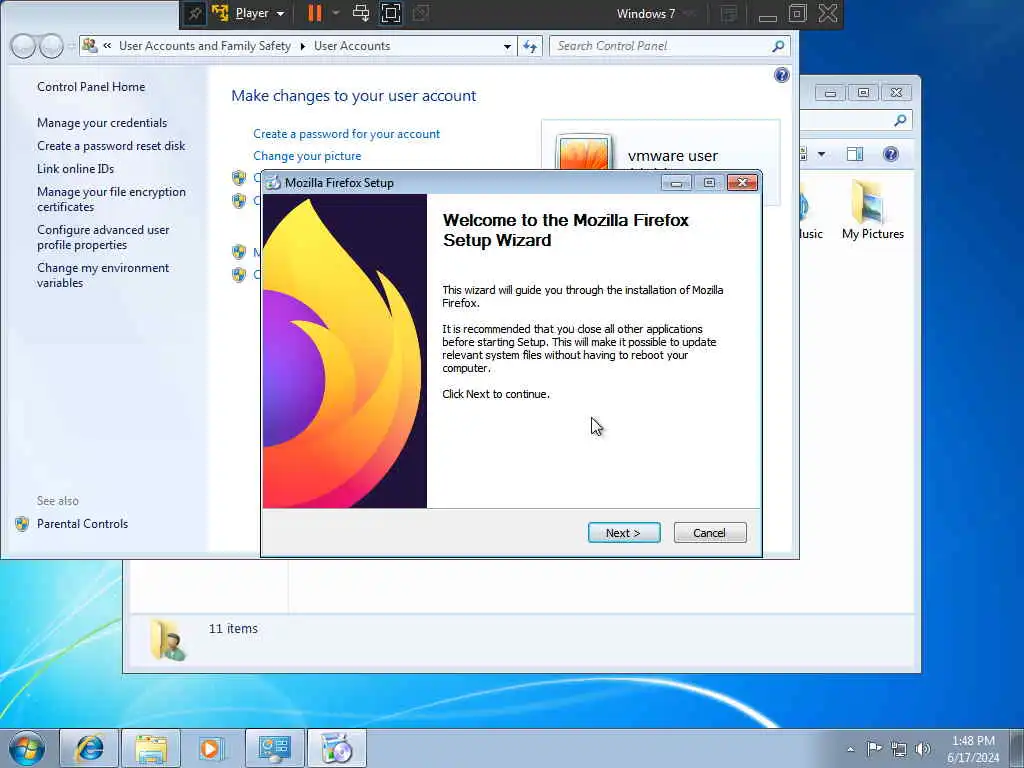Open Create a password for your account
1024x768 pixels.
click(346, 134)
